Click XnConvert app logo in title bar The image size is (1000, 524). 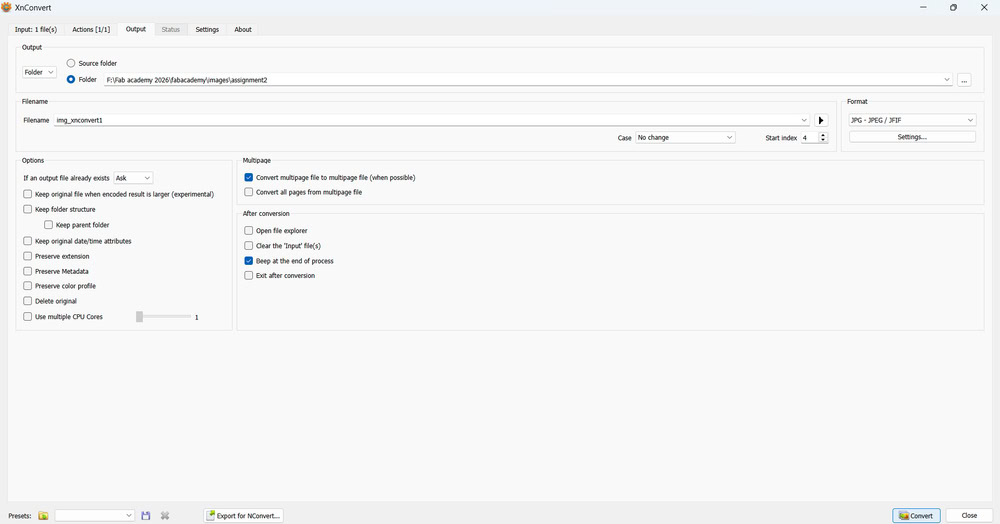(6, 8)
